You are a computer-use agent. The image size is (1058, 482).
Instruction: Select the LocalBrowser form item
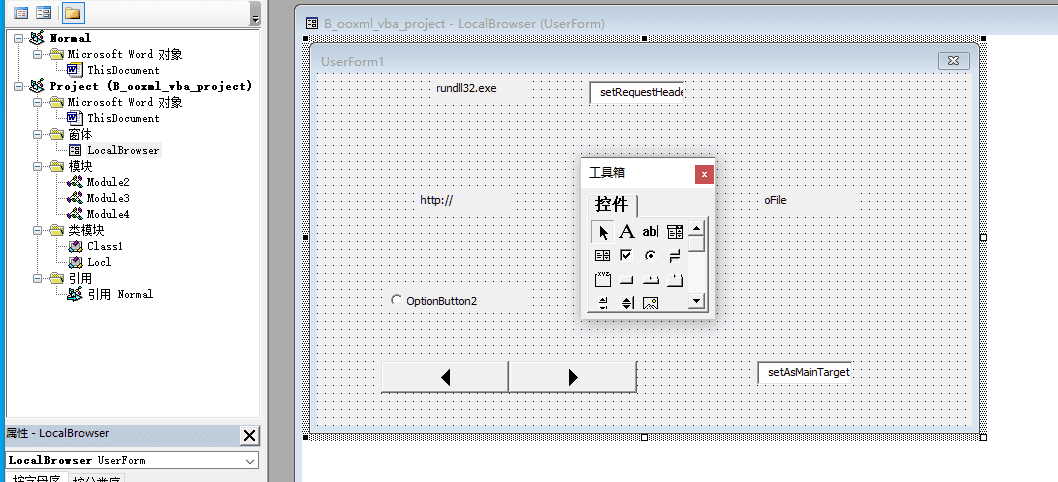(123, 151)
